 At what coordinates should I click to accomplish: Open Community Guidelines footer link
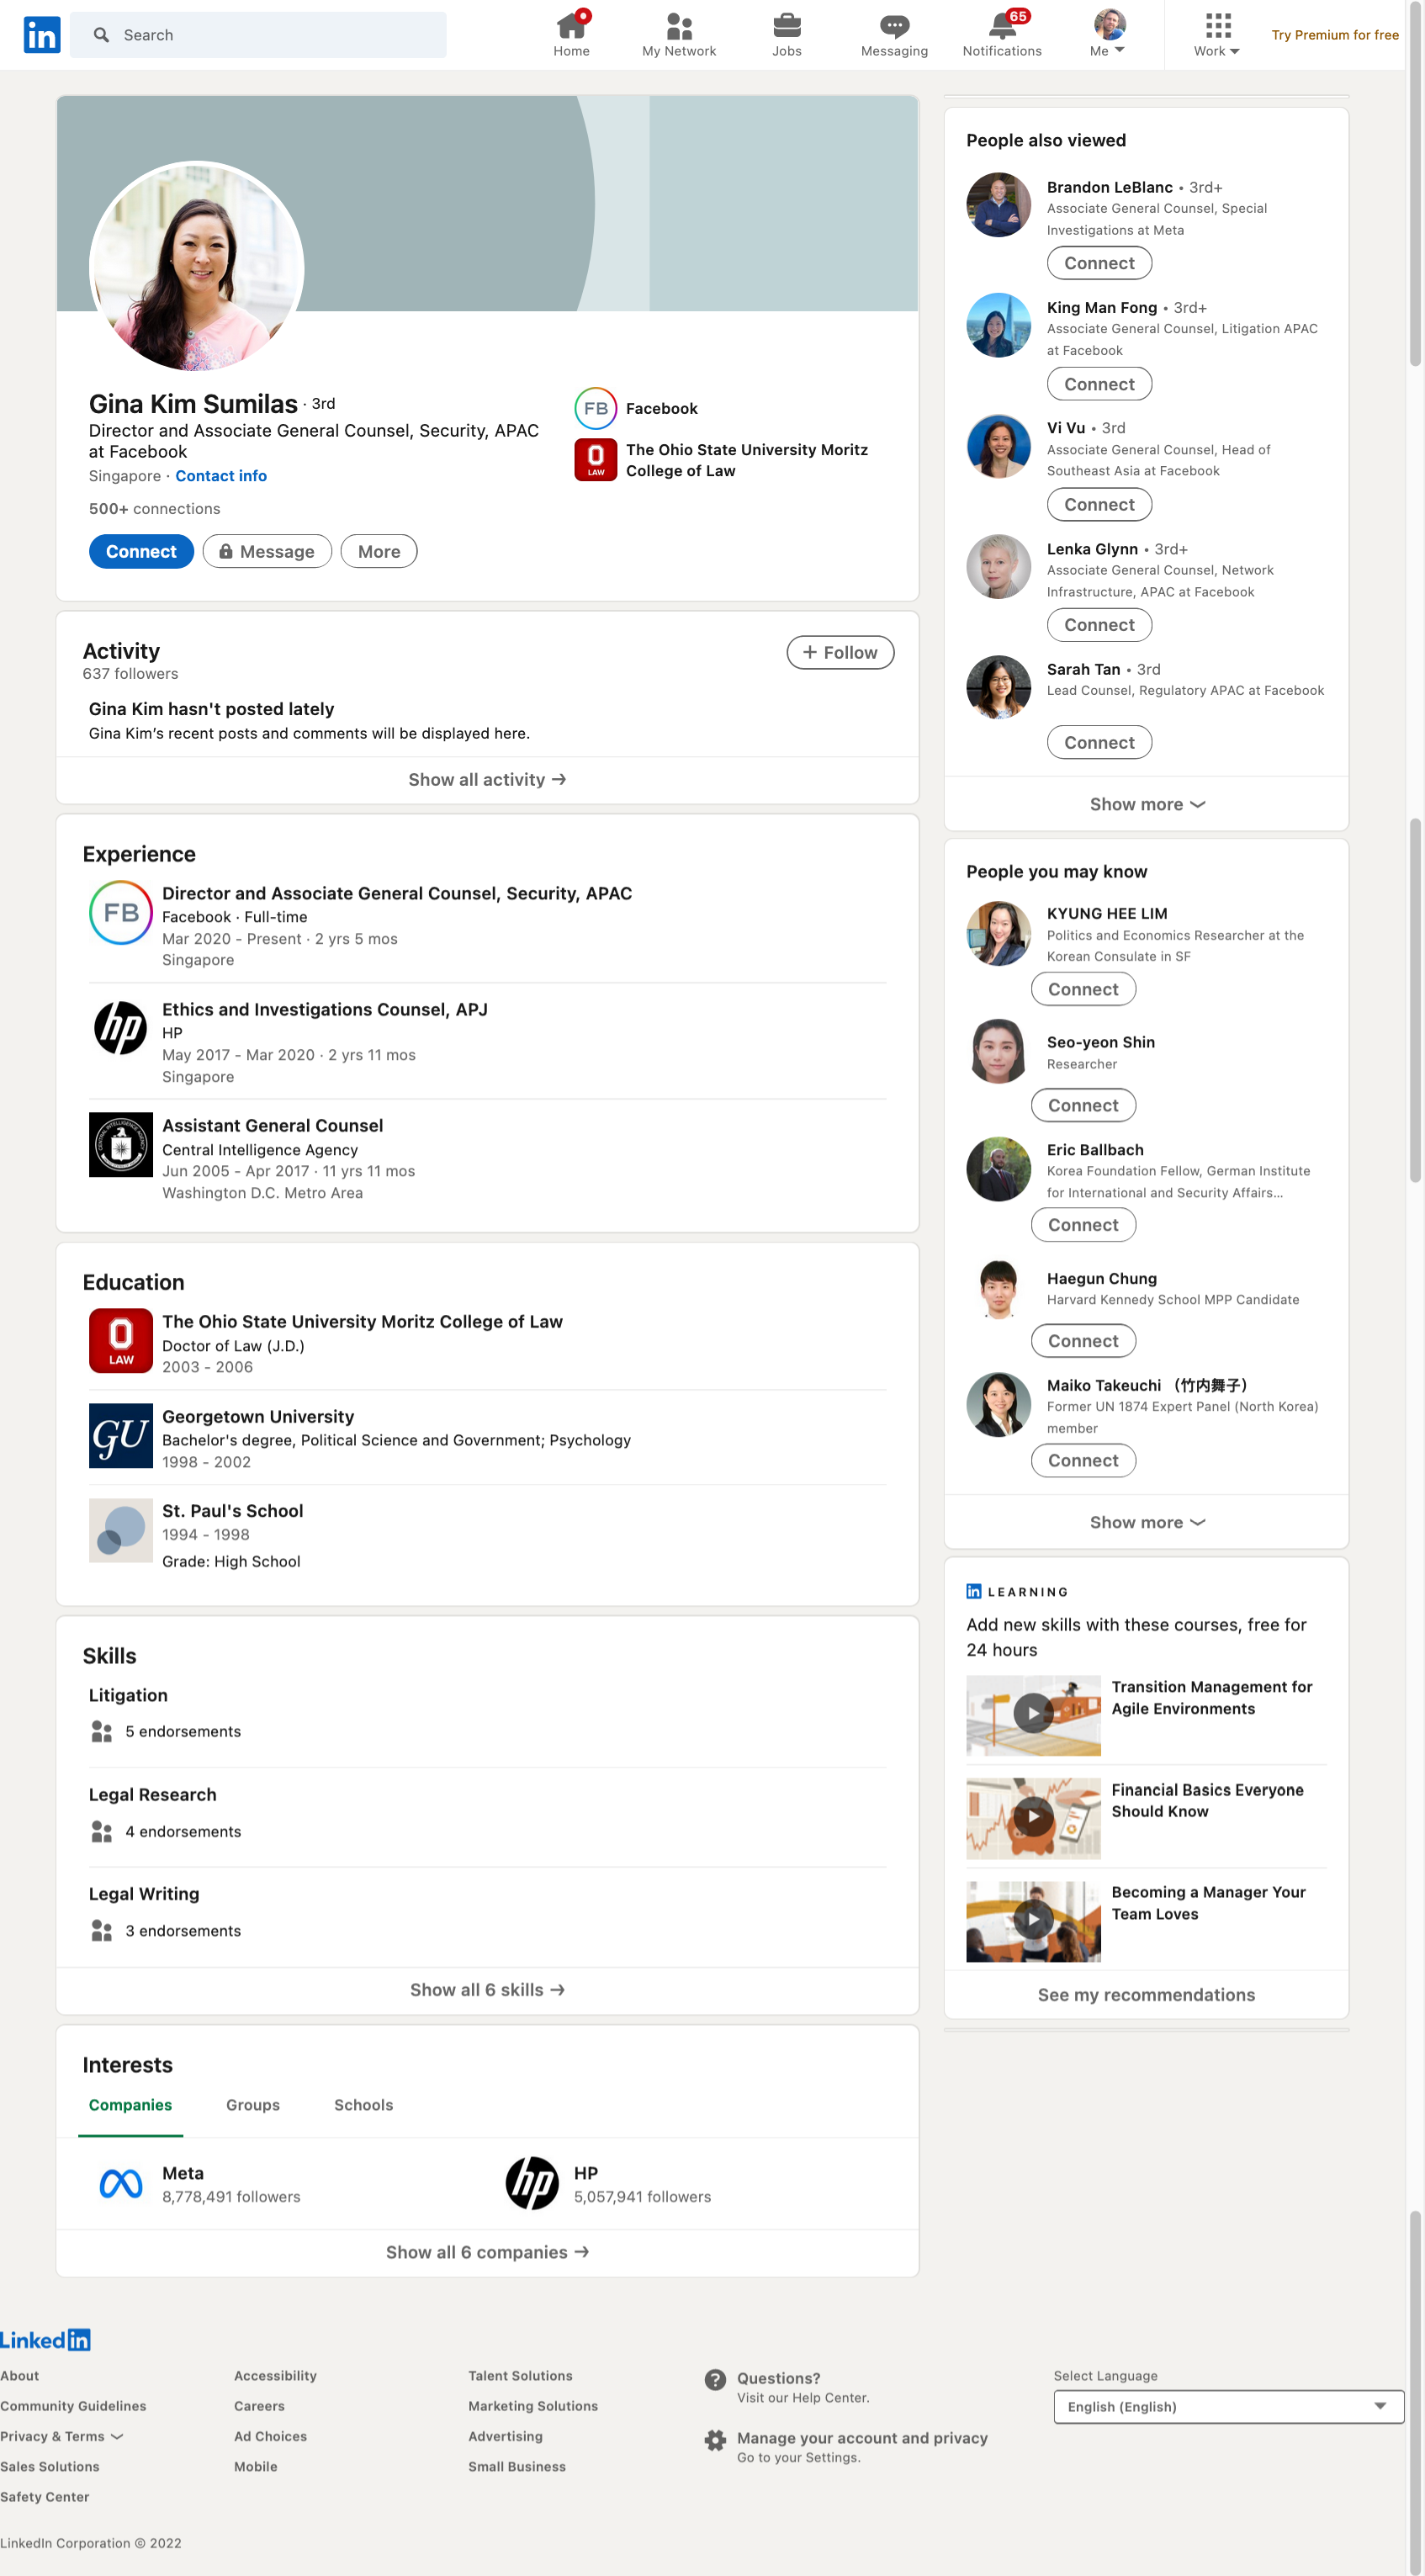[x=73, y=2406]
